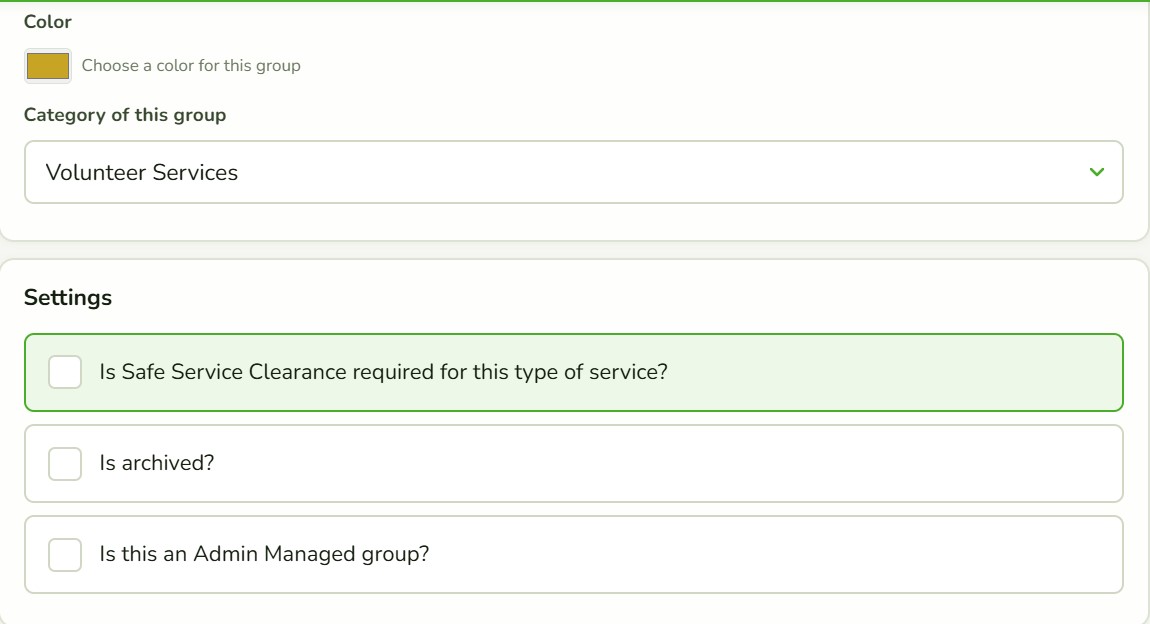Click "Is Safe Service Clearance required" label text
Screen dimensions: 1150x624
384,372
